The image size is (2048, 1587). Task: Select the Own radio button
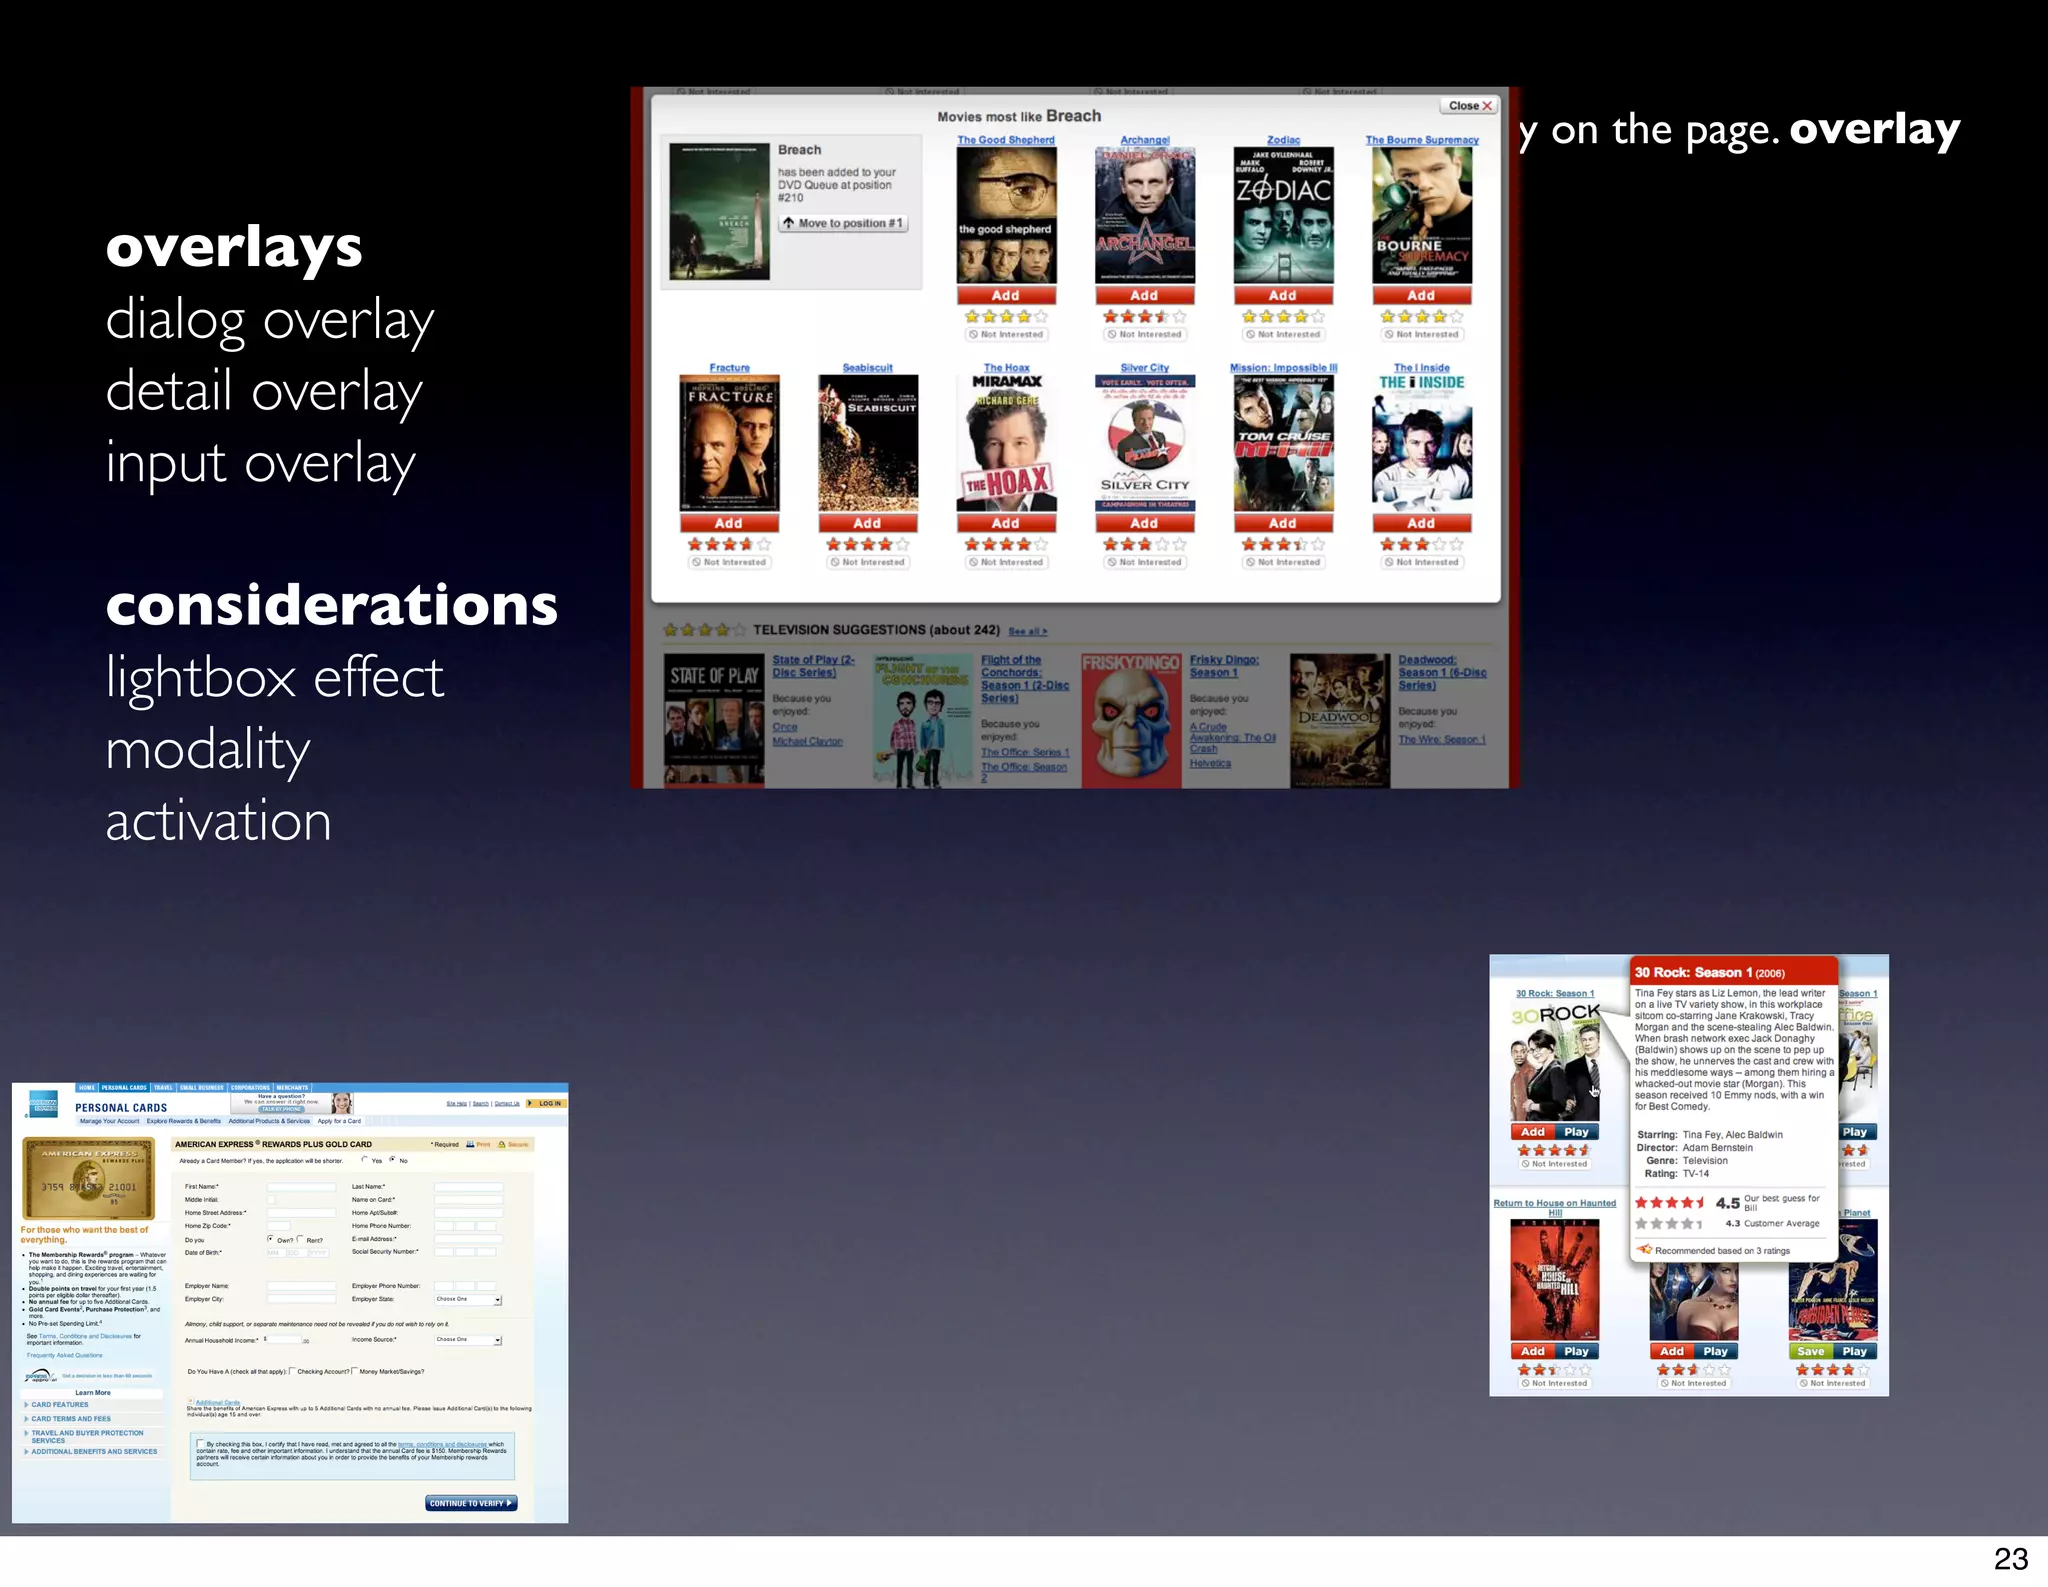(x=270, y=1239)
